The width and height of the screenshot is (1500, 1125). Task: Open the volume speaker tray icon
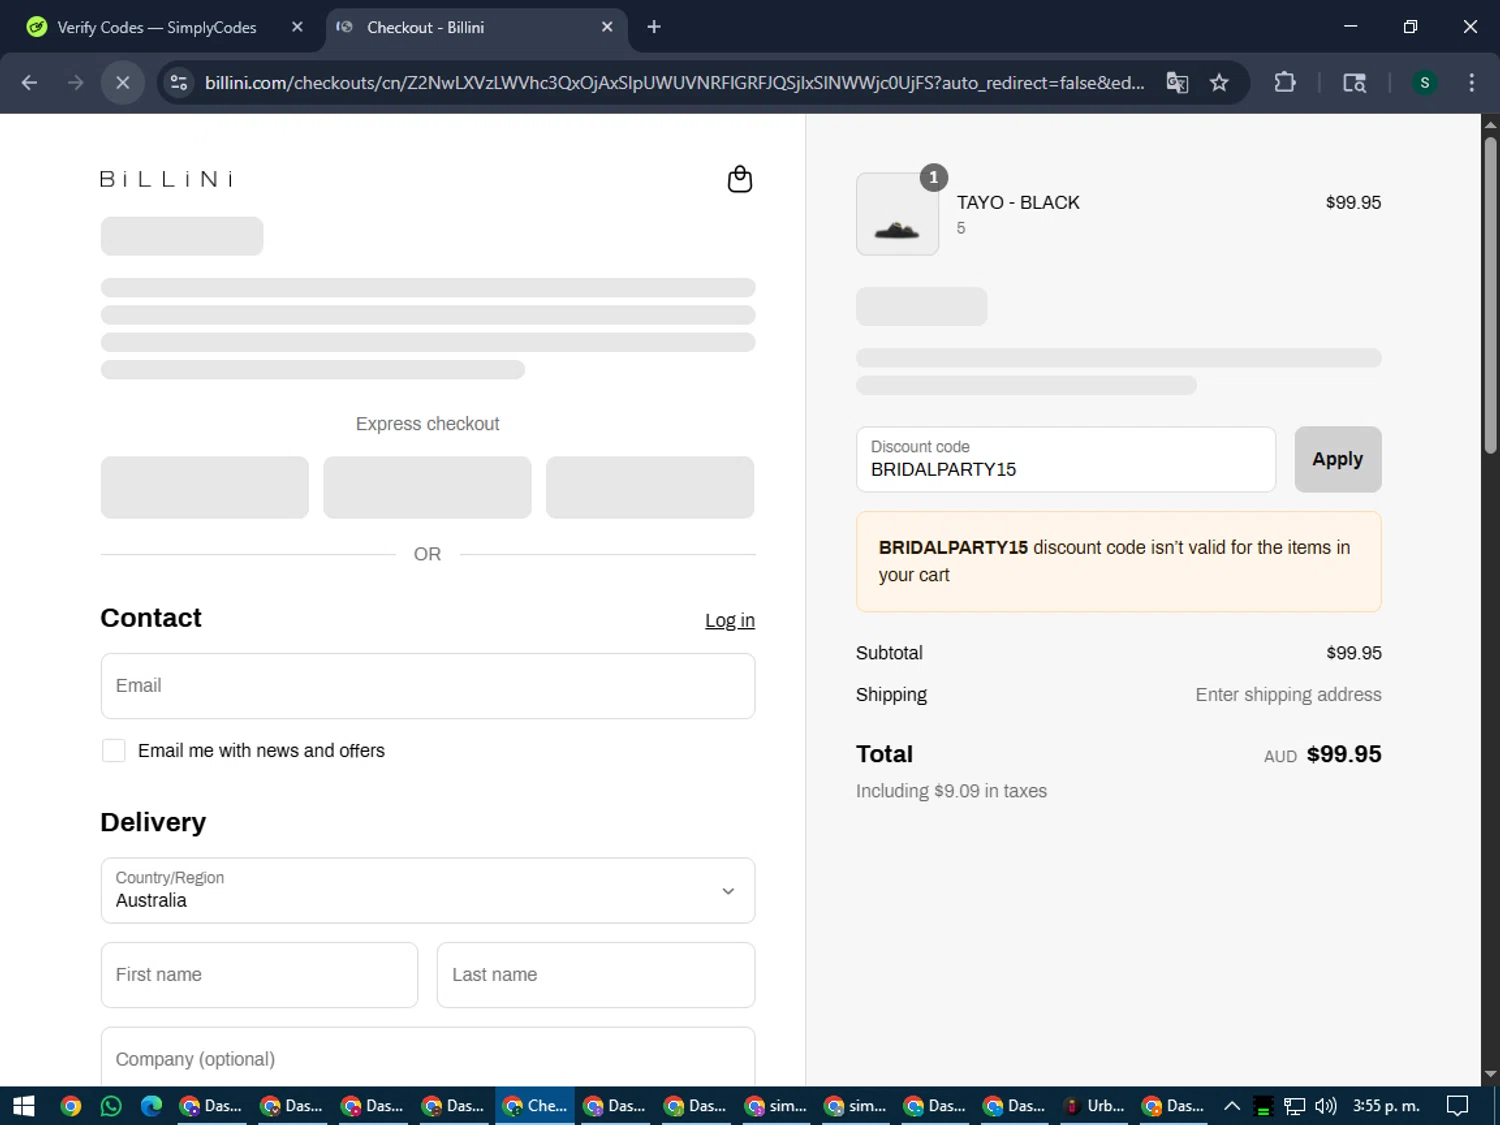point(1326,1106)
